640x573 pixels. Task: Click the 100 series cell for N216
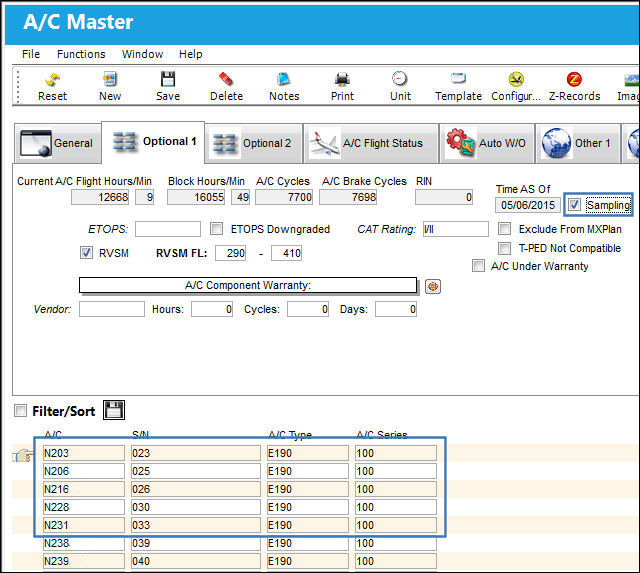coord(396,489)
